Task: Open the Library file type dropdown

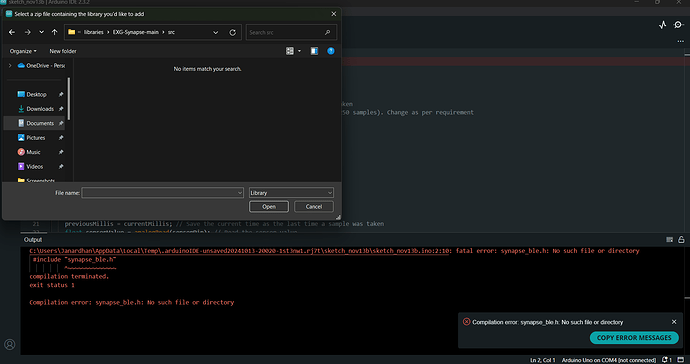Action: [x=291, y=193]
